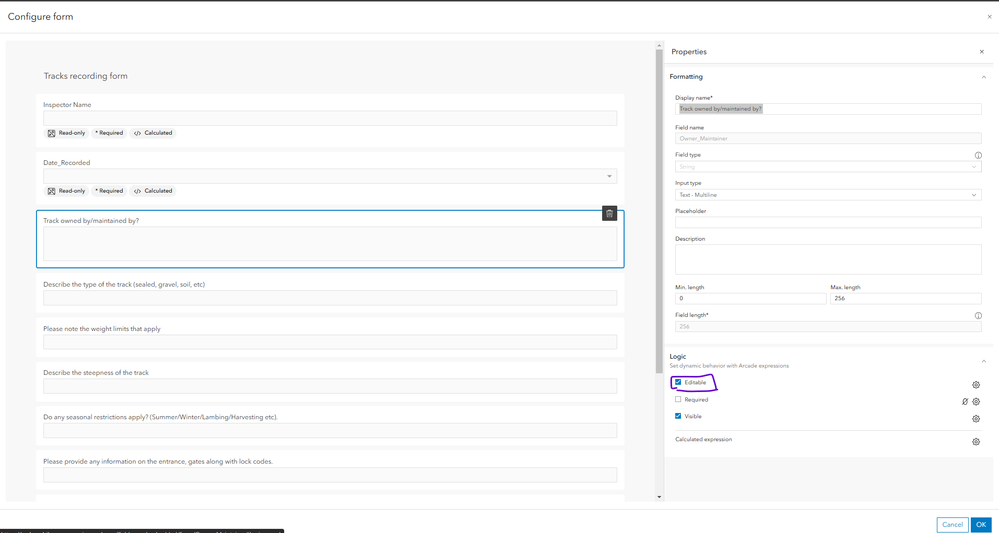Click the Max. length field
This screenshot has height=533, width=999.
tap(906, 298)
